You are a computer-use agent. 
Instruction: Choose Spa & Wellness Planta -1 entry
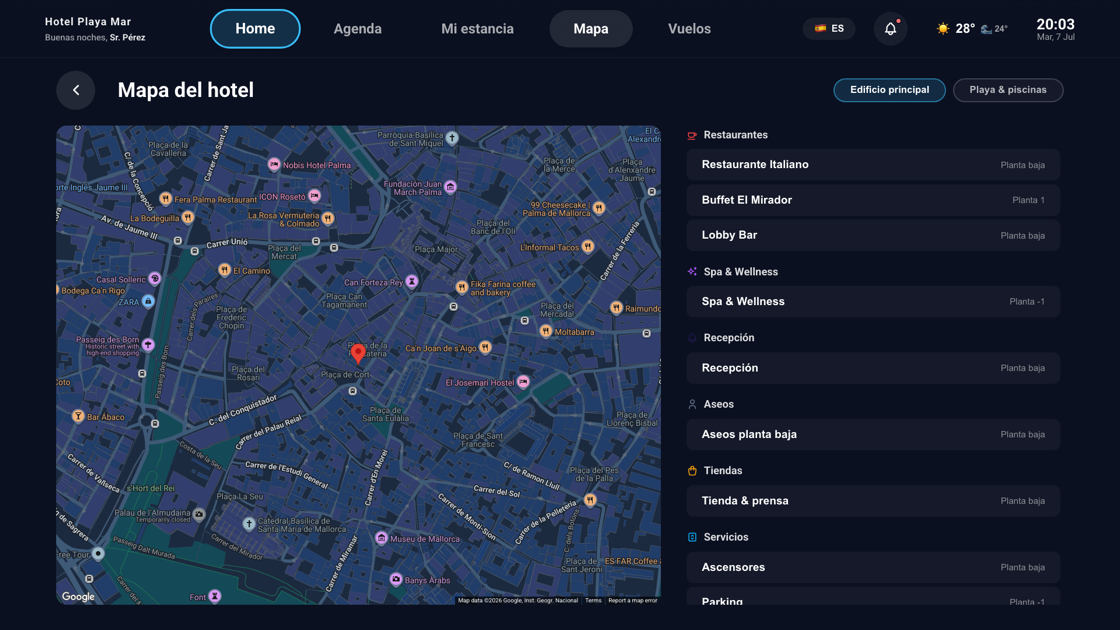[873, 301]
